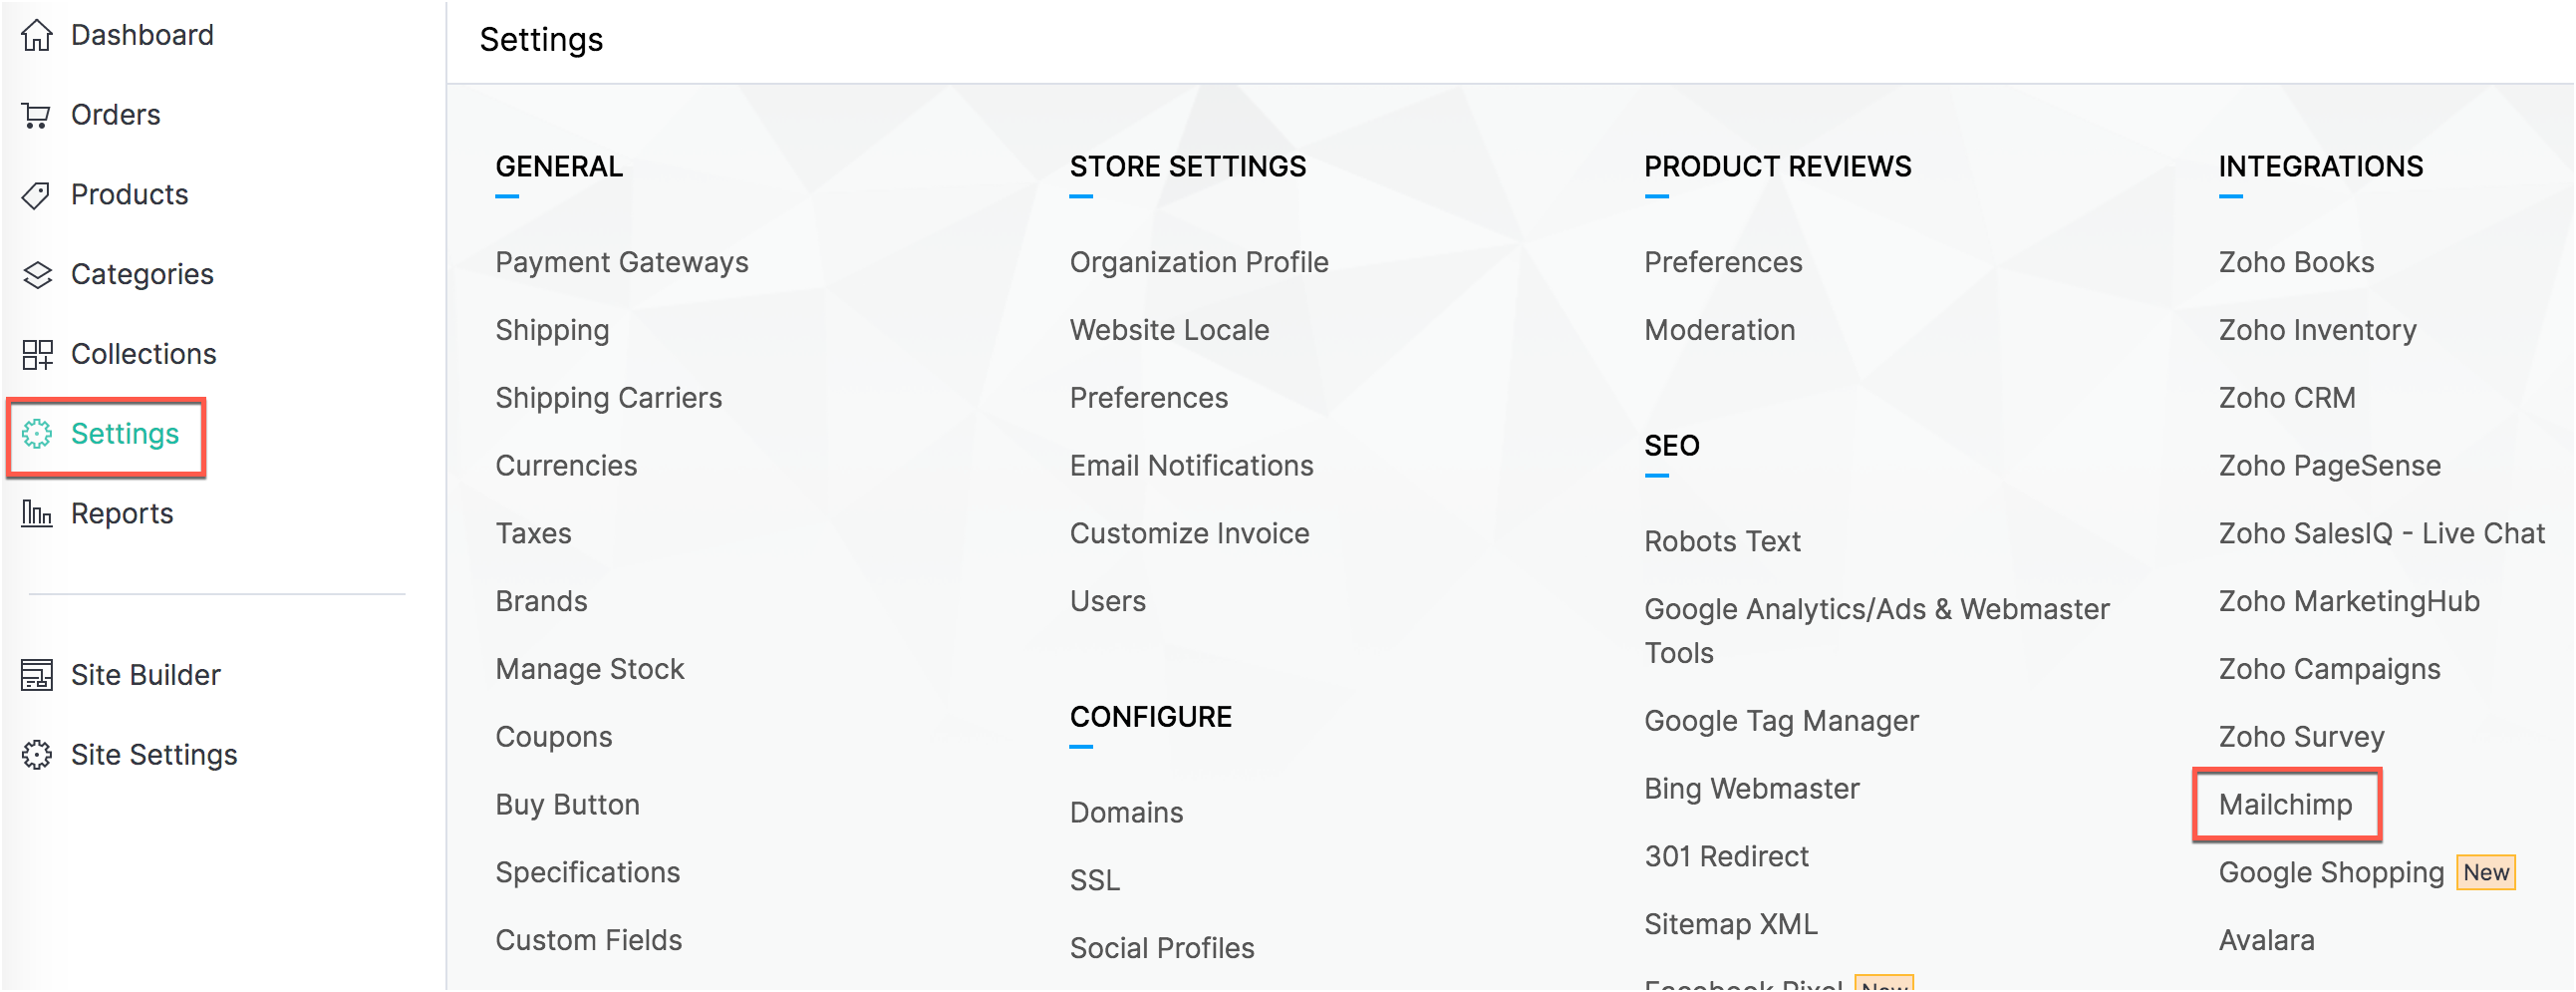Click the Dashboard home icon

pos(37,36)
